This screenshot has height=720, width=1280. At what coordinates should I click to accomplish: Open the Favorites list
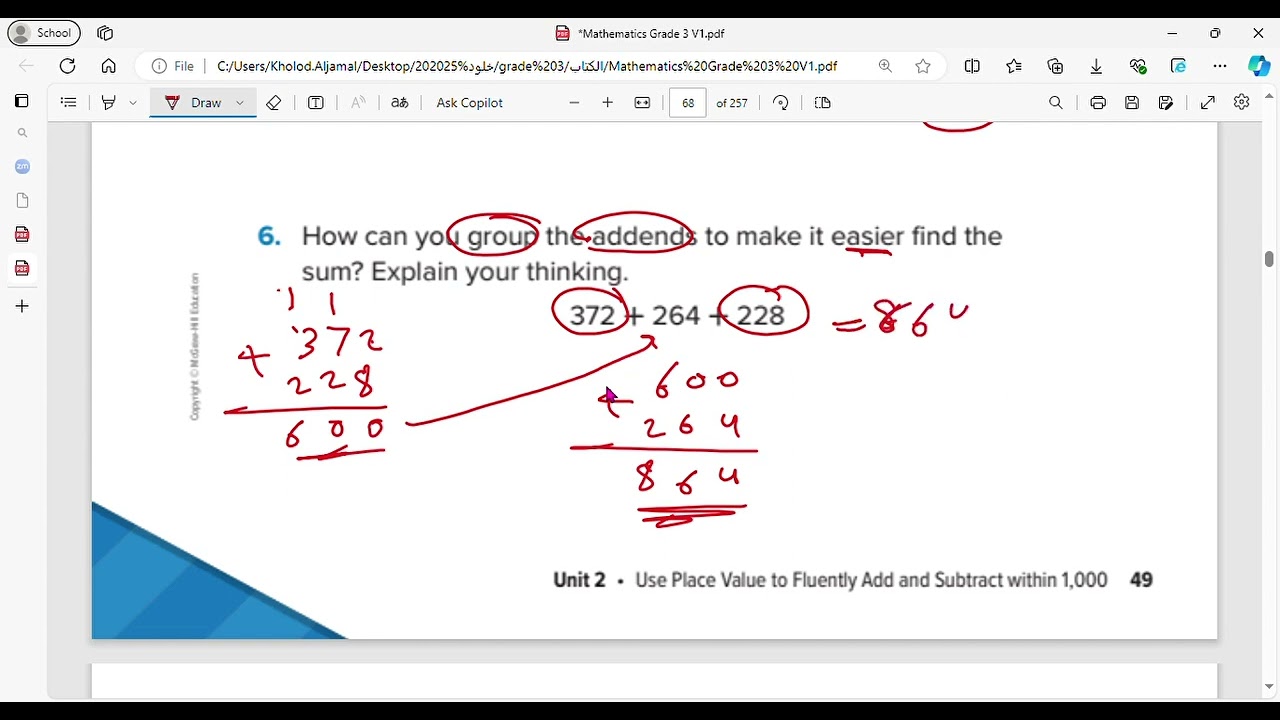[x=1014, y=66]
